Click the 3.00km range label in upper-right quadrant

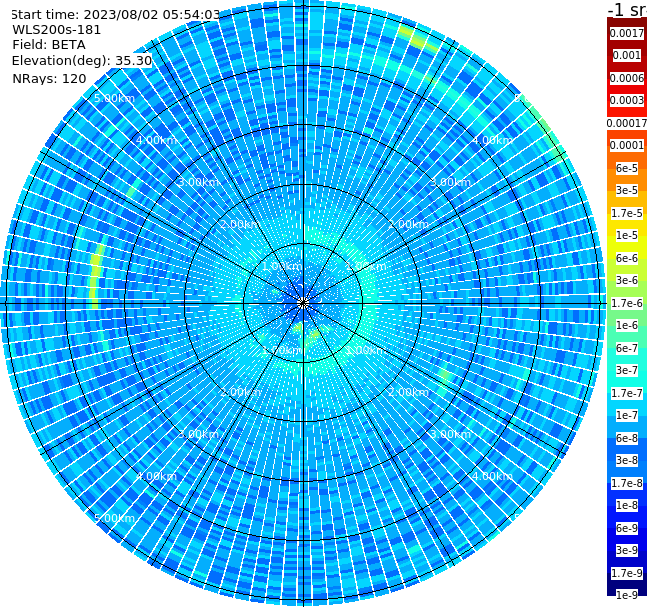(451, 182)
